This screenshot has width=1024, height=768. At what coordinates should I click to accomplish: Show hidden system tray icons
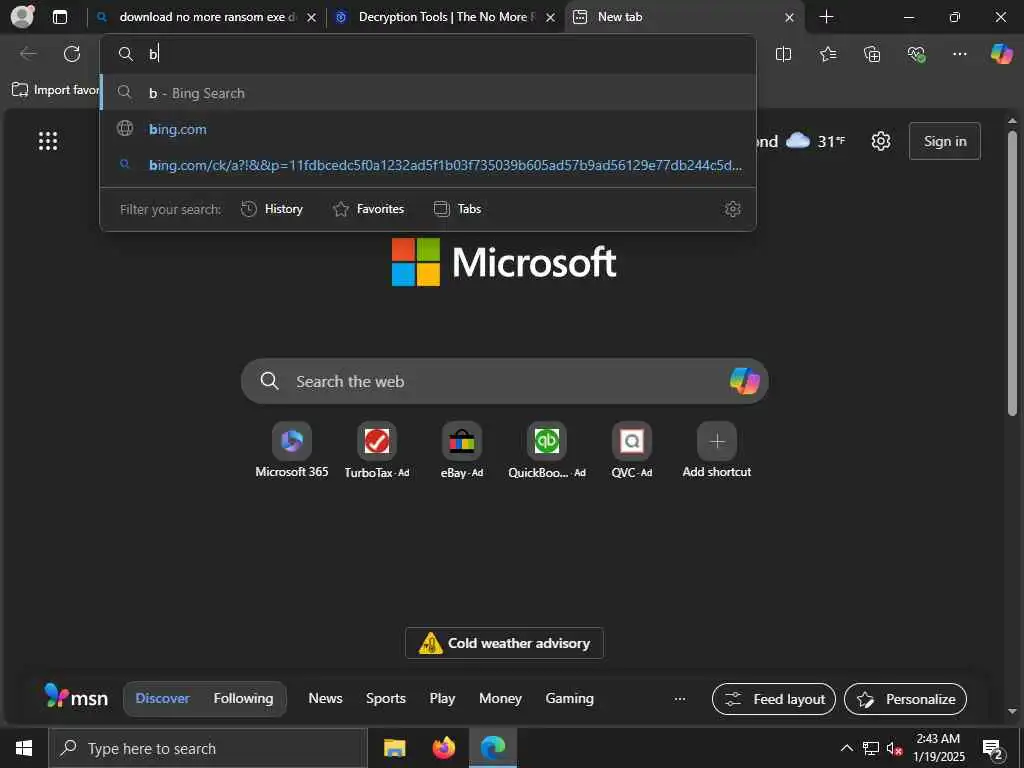pyautogui.click(x=846, y=748)
